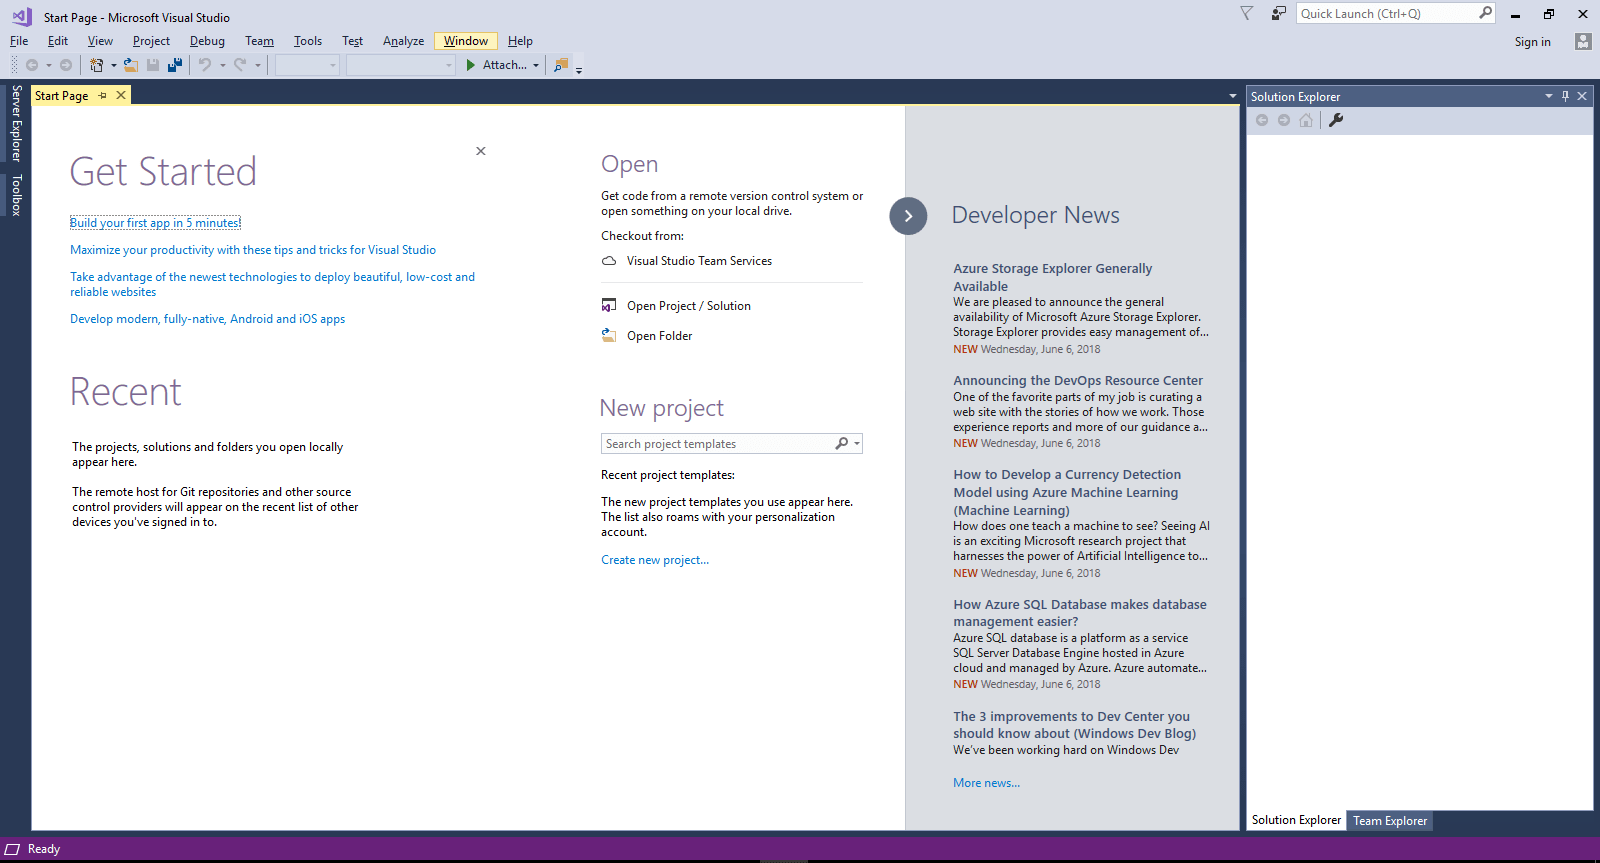The image size is (1600, 863).
Task: Toggle the pin on Start Page tab
Action: [102, 95]
